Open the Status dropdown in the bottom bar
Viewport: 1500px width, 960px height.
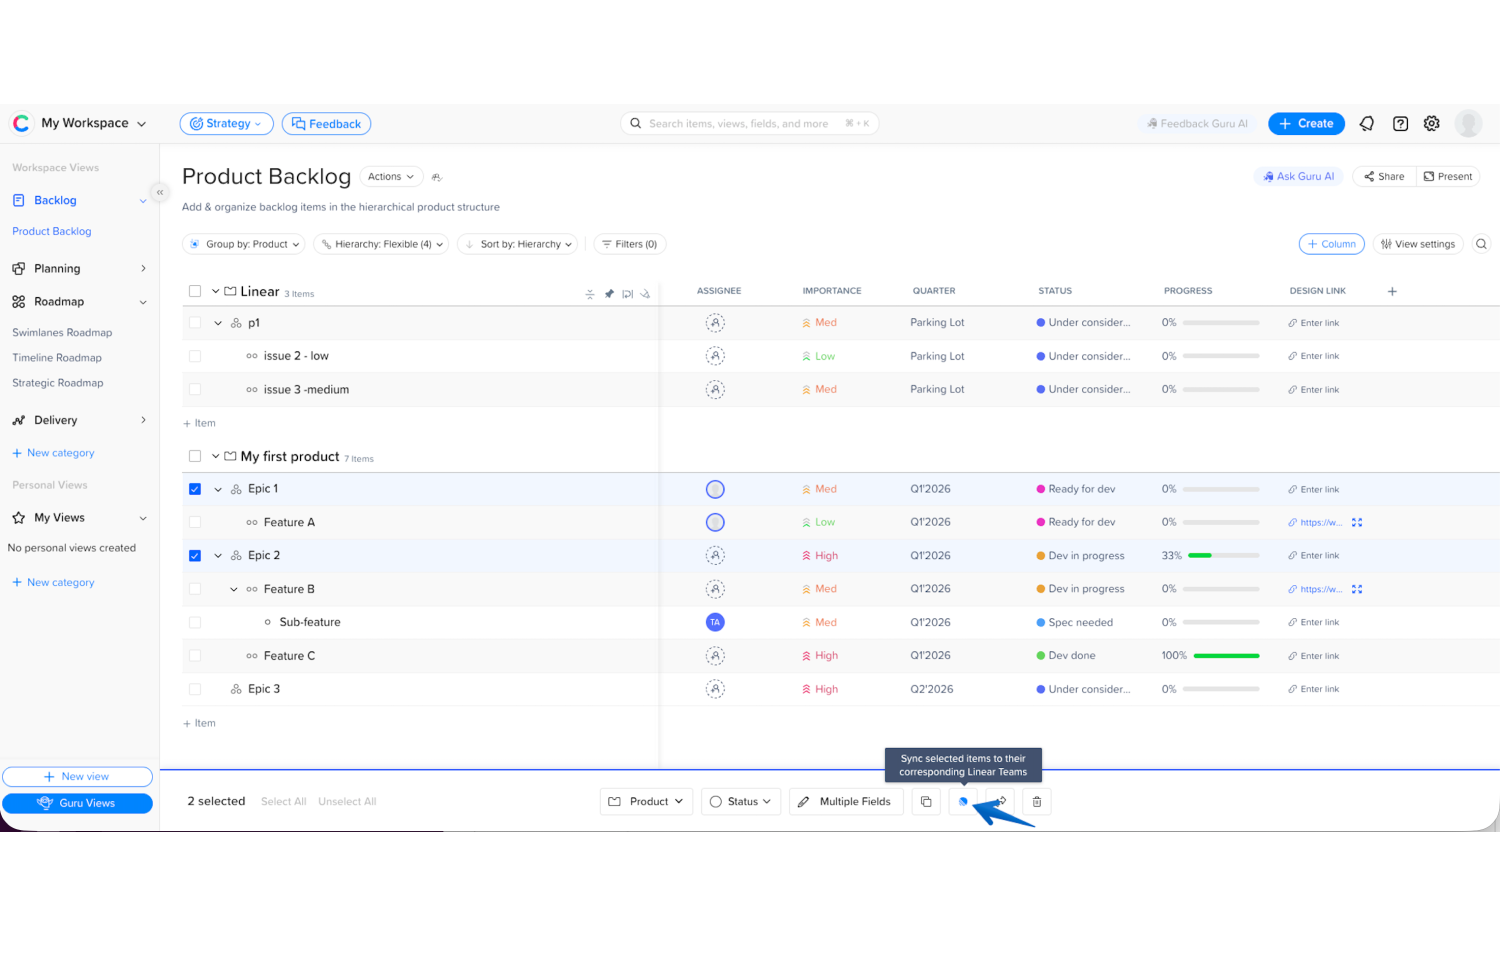coord(740,801)
